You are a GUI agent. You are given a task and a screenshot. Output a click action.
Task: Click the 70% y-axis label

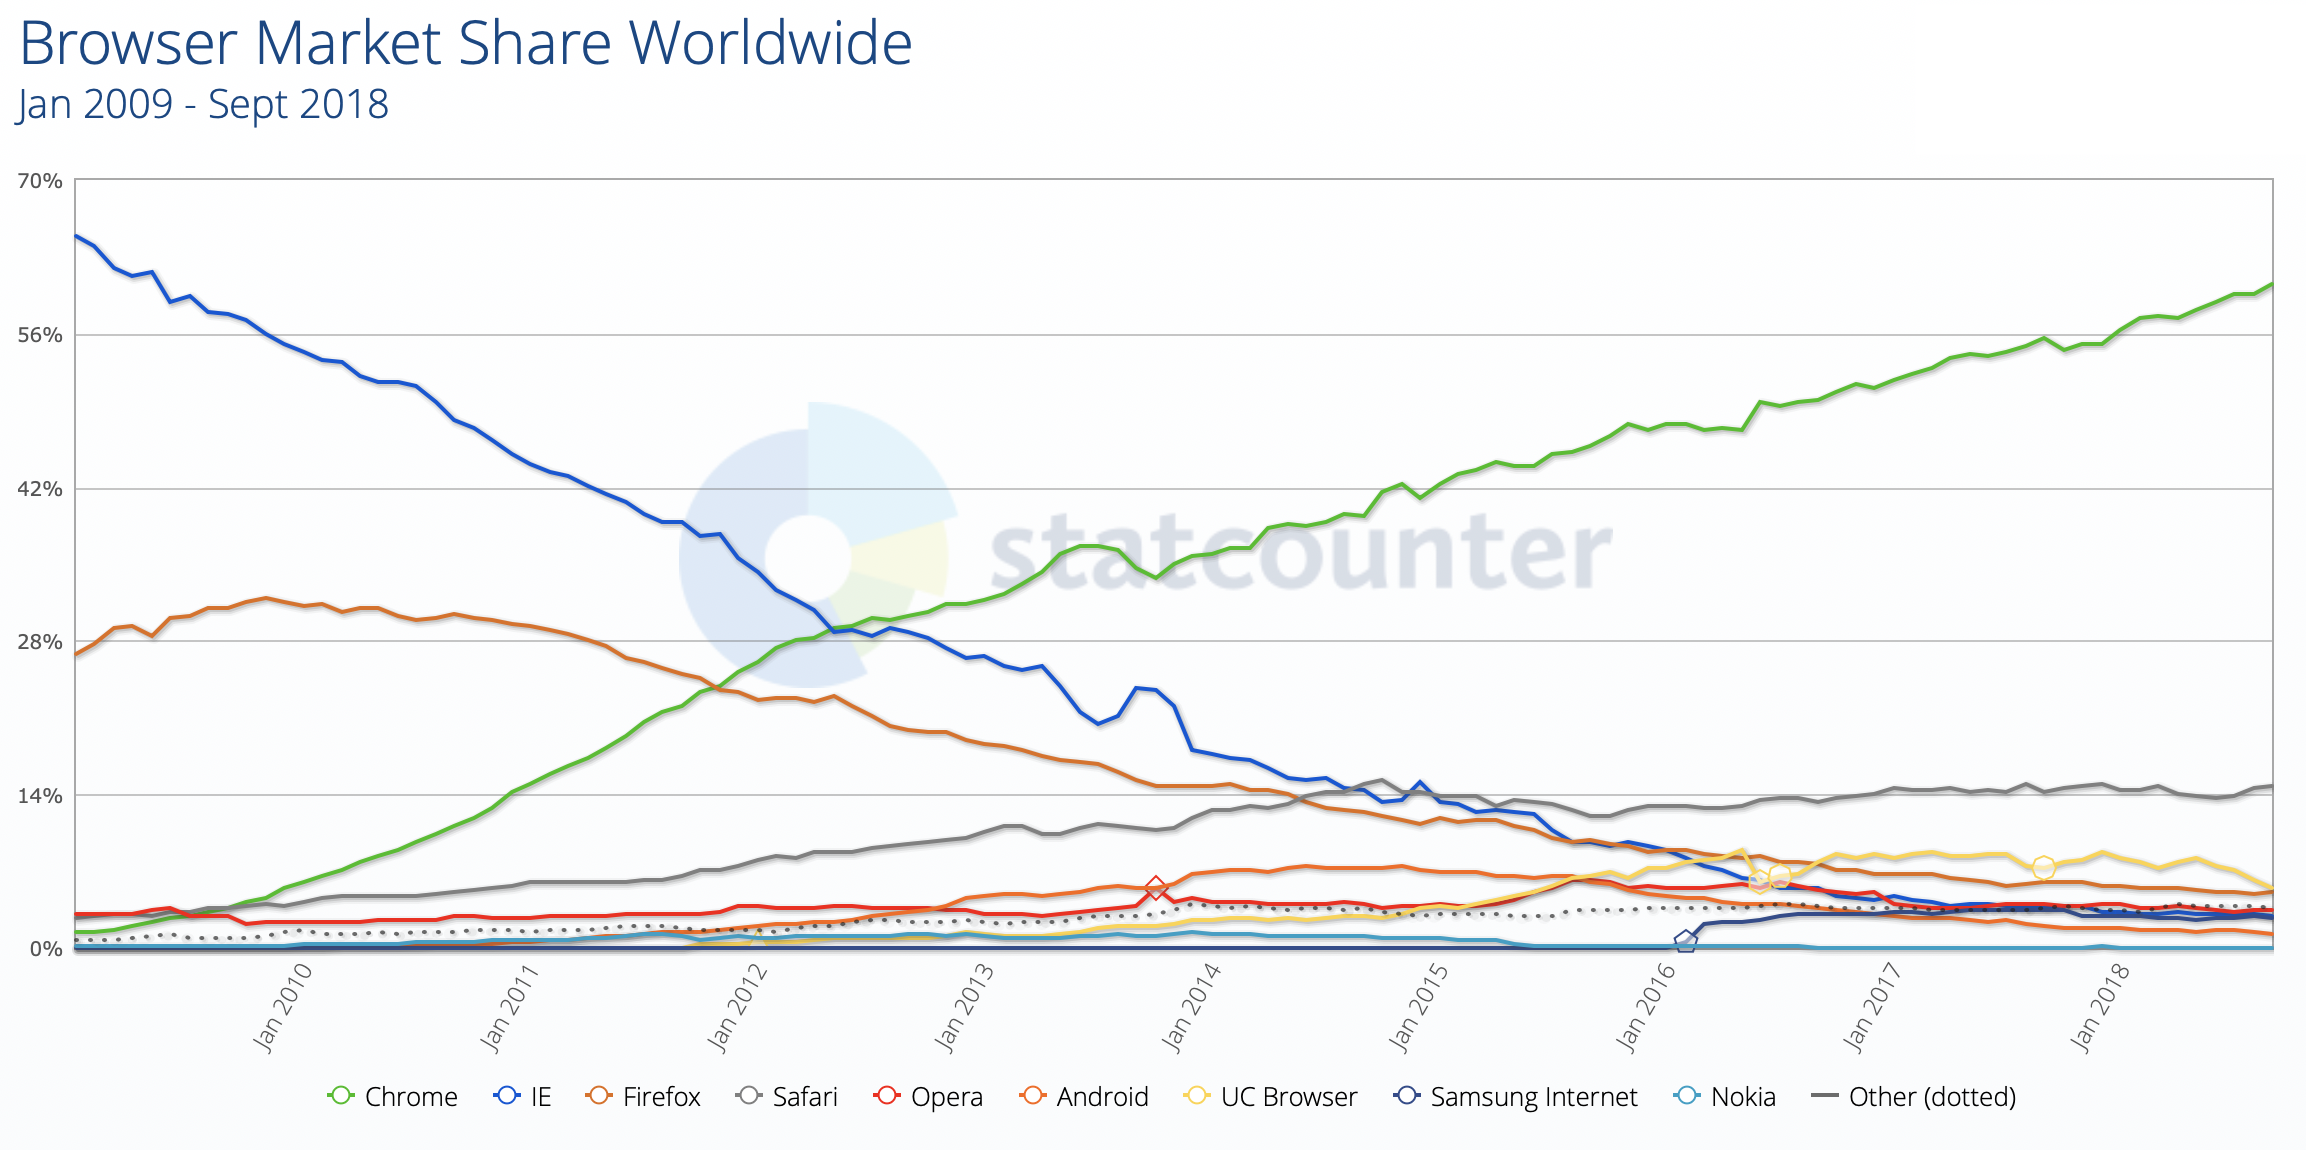pos(40,181)
